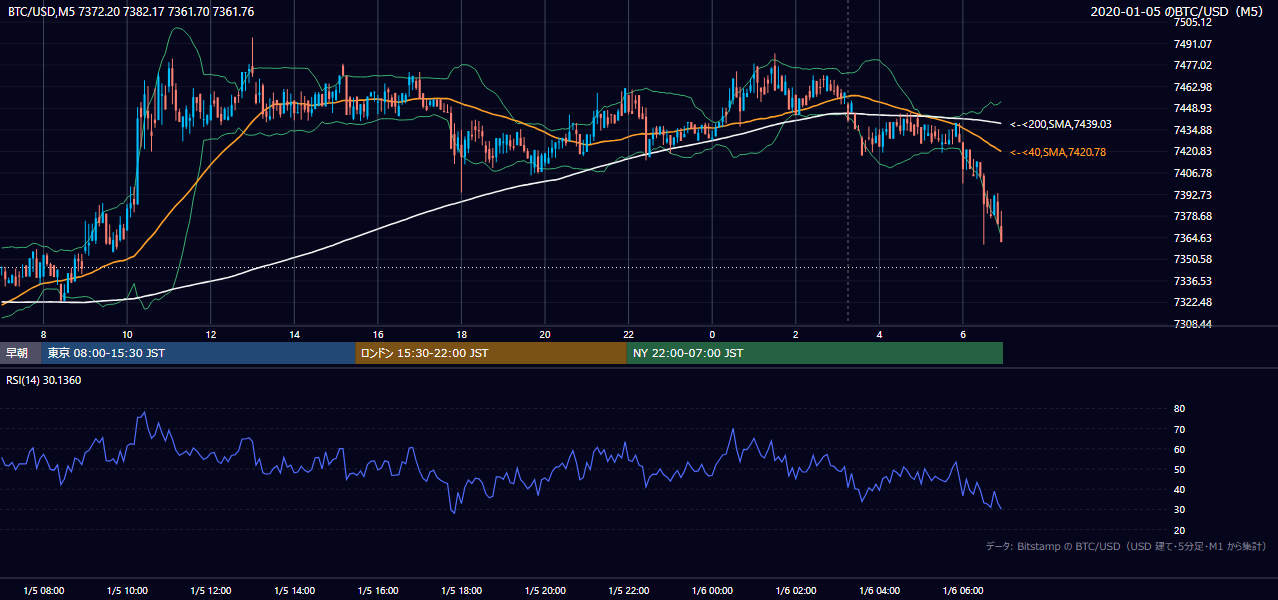Screen dimensions: 1278x600
Task: Click the bottom time label 1/5 10:00
Action: [127, 591]
